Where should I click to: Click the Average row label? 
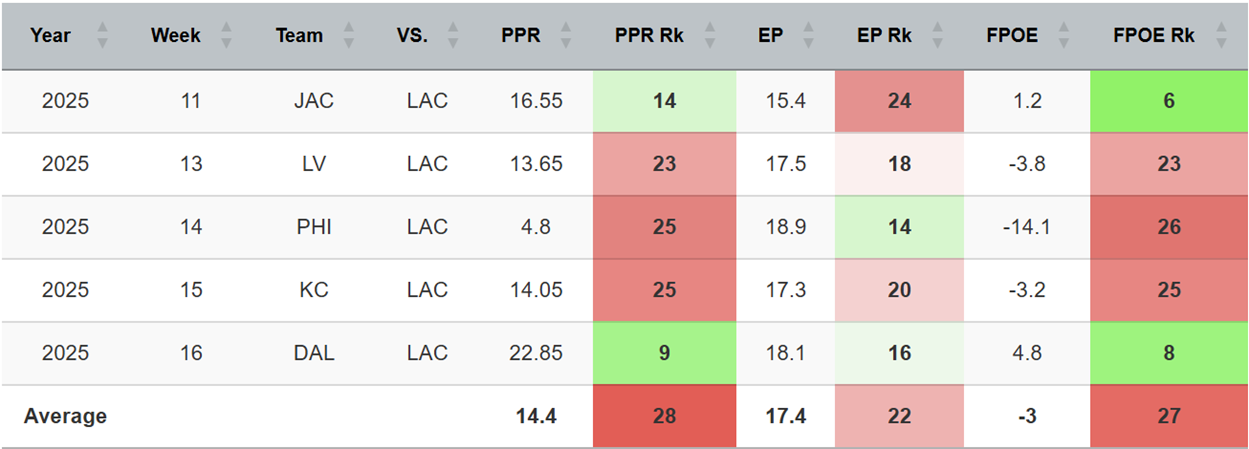(65, 416)
